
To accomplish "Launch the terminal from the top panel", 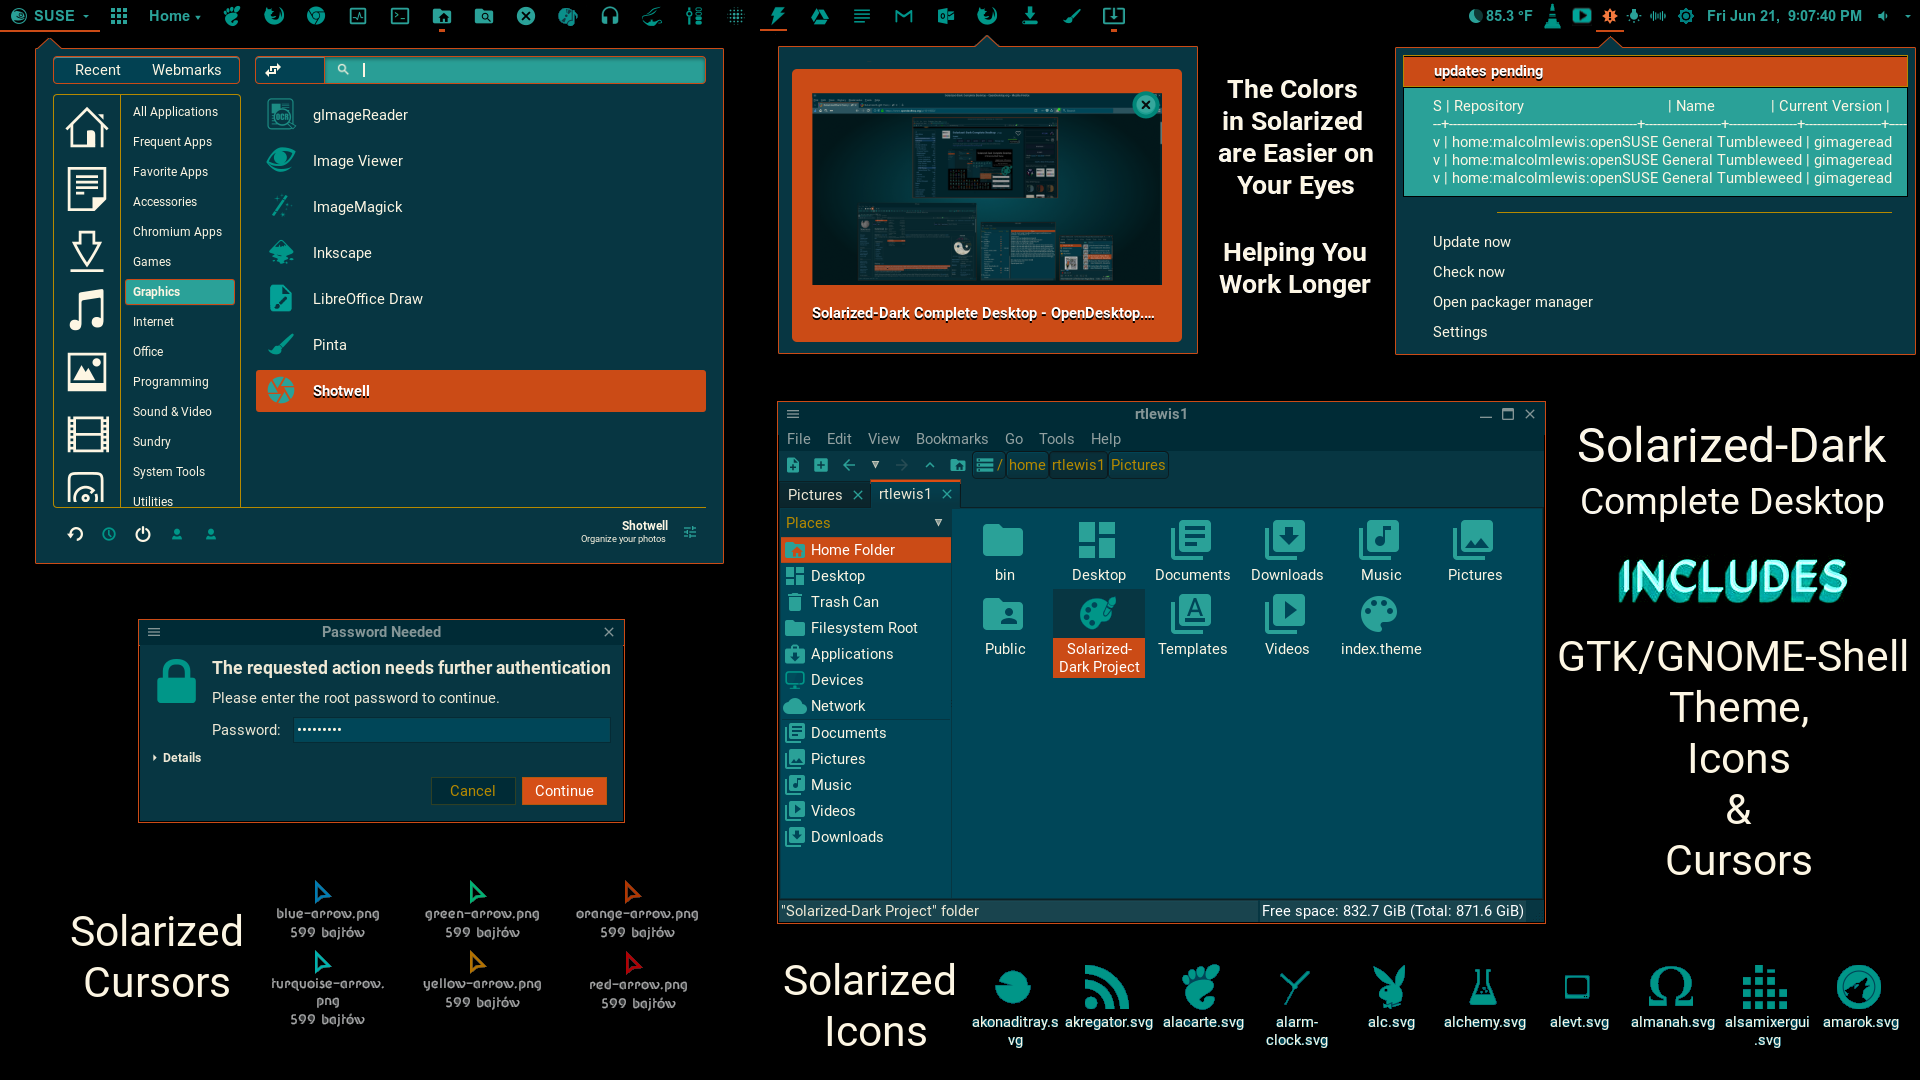I will pyautogui.click(x=400, y=16).
